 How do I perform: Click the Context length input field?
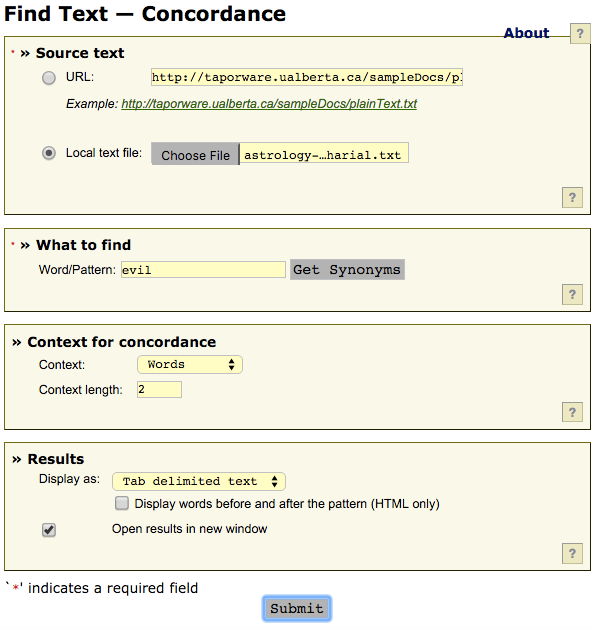coord(159,390)
